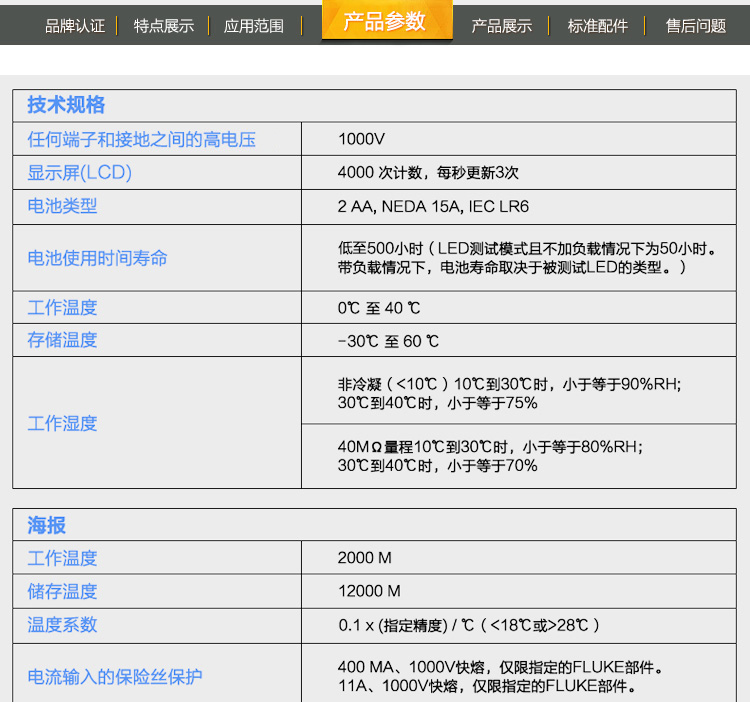The width and height of the screenshot is (750, 702).
Task: Click the 1000V value cell
Action: 361,140
